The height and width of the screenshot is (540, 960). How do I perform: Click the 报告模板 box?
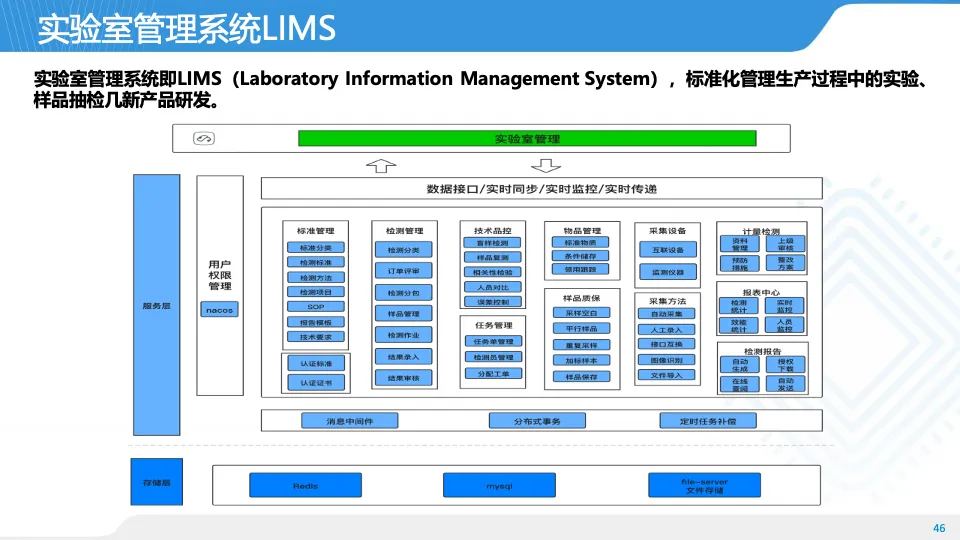pyautogui.click(x=316, y=322)
